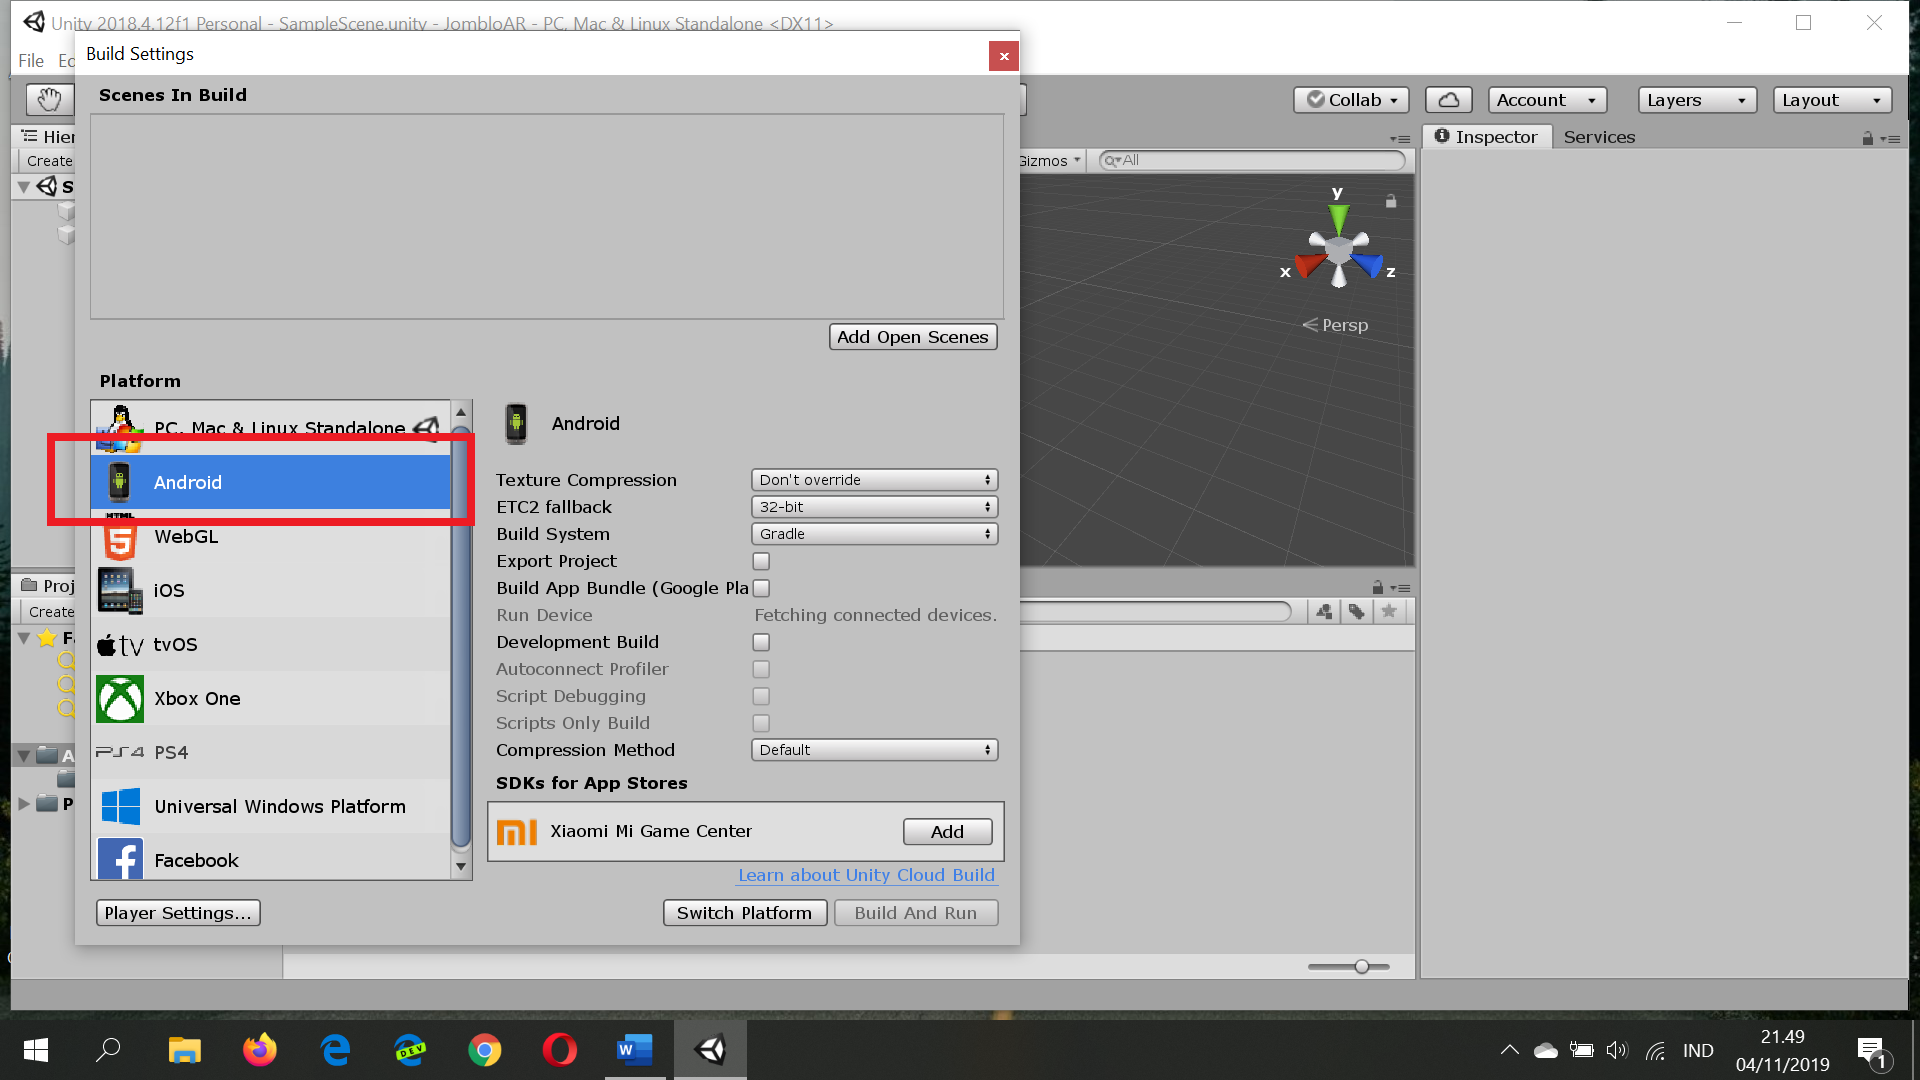Expand the Layers dropdown
This screenshot has width=1920, height=1080.
[1696, 100]
